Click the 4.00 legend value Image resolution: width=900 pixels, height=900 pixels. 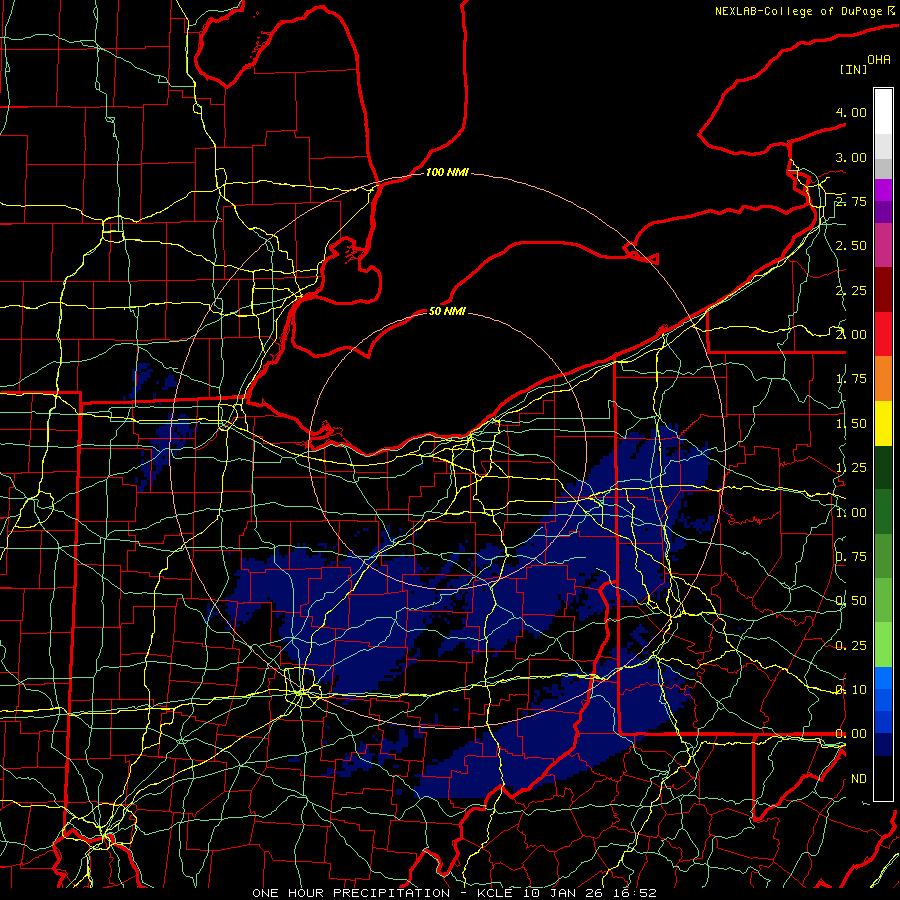coord(851,112)
